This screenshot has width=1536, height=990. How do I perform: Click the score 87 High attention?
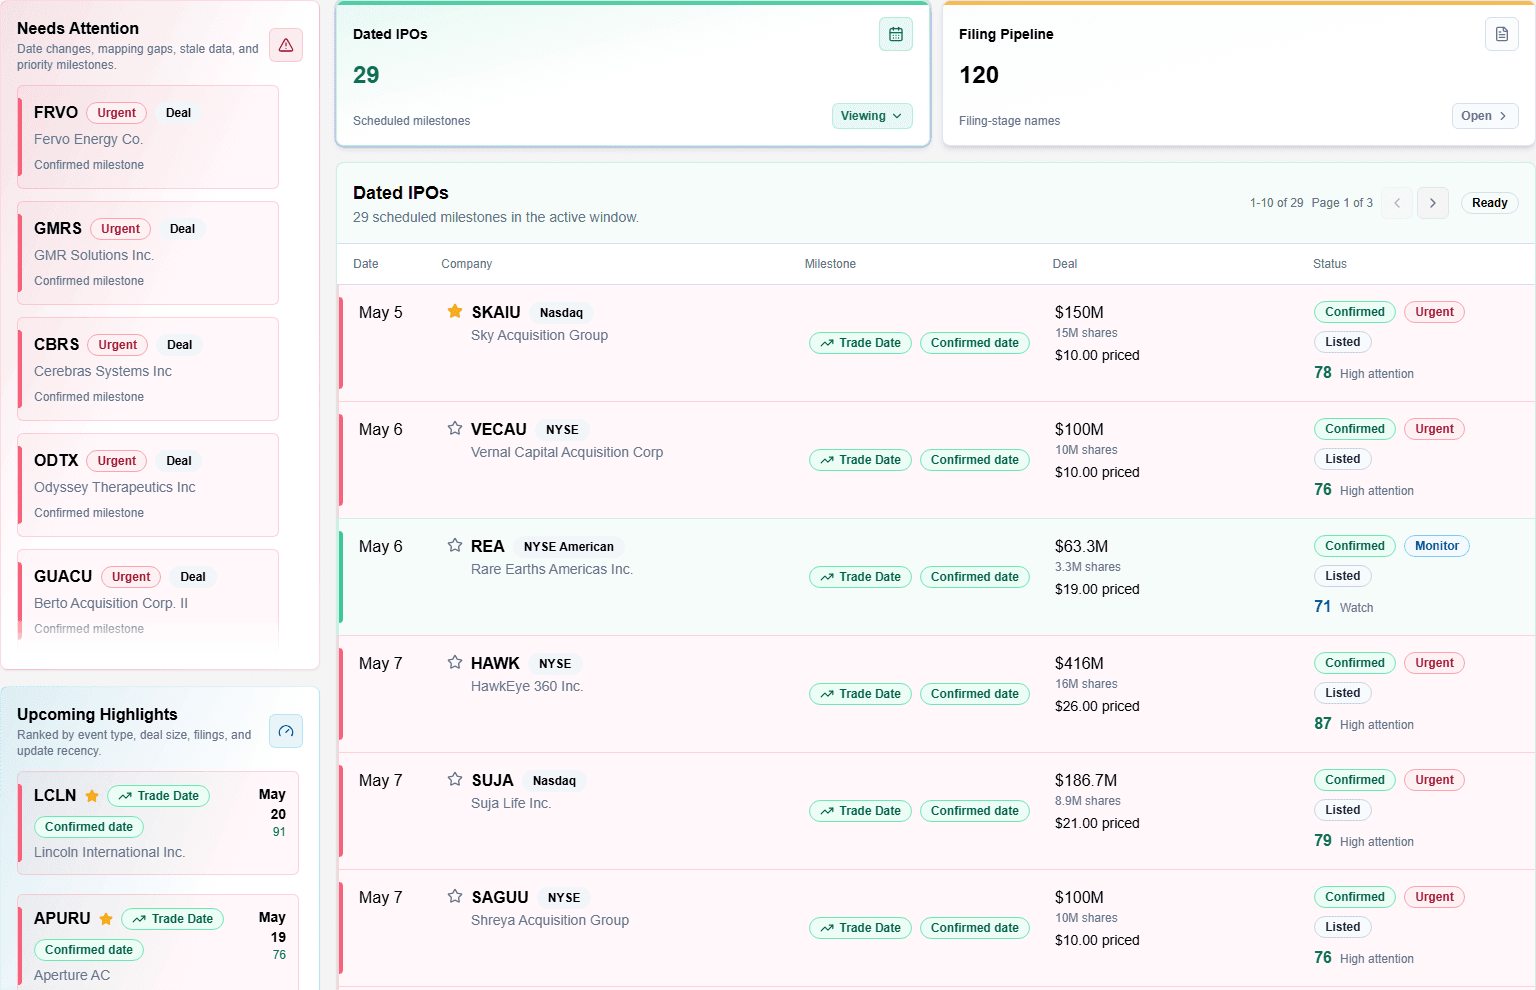pos(1364,724)
